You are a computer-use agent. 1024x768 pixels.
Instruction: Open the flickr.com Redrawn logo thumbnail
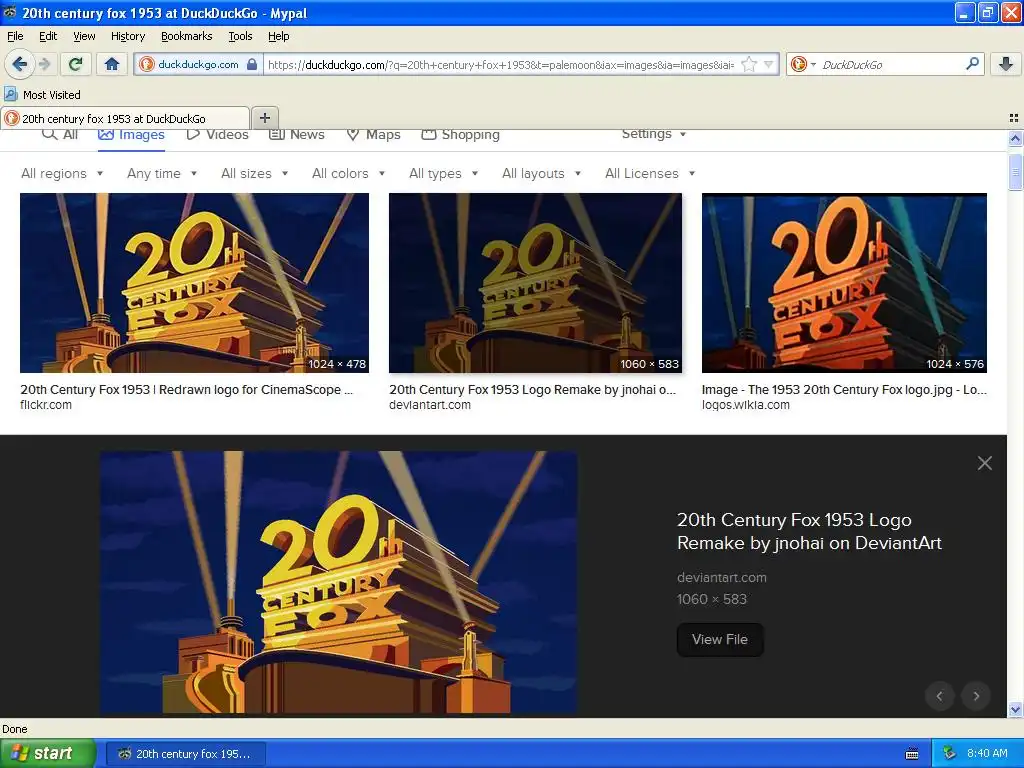(195, 283)
